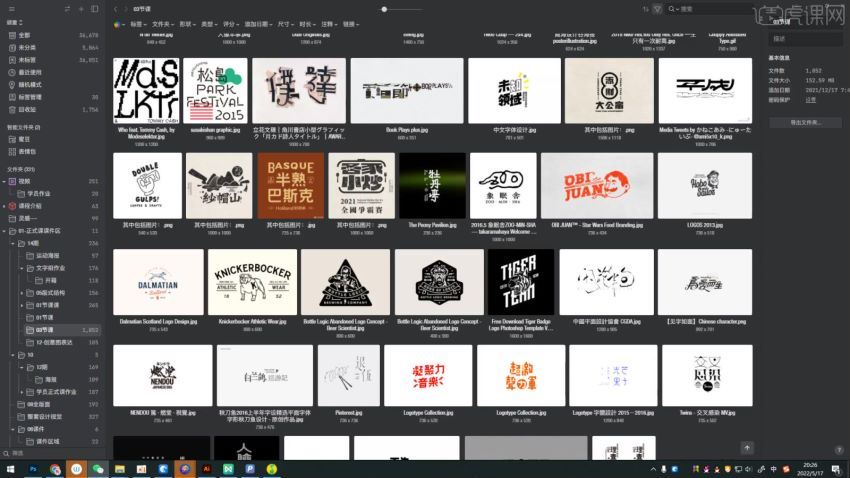850x478 pixels.
Task: Open the taskbar clock showing 20:26
Action: click(810, 469)
